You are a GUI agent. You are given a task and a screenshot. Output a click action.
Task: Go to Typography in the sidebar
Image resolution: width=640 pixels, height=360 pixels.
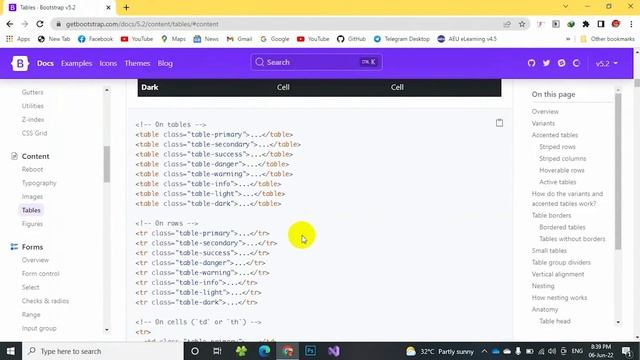coord(39,183)
